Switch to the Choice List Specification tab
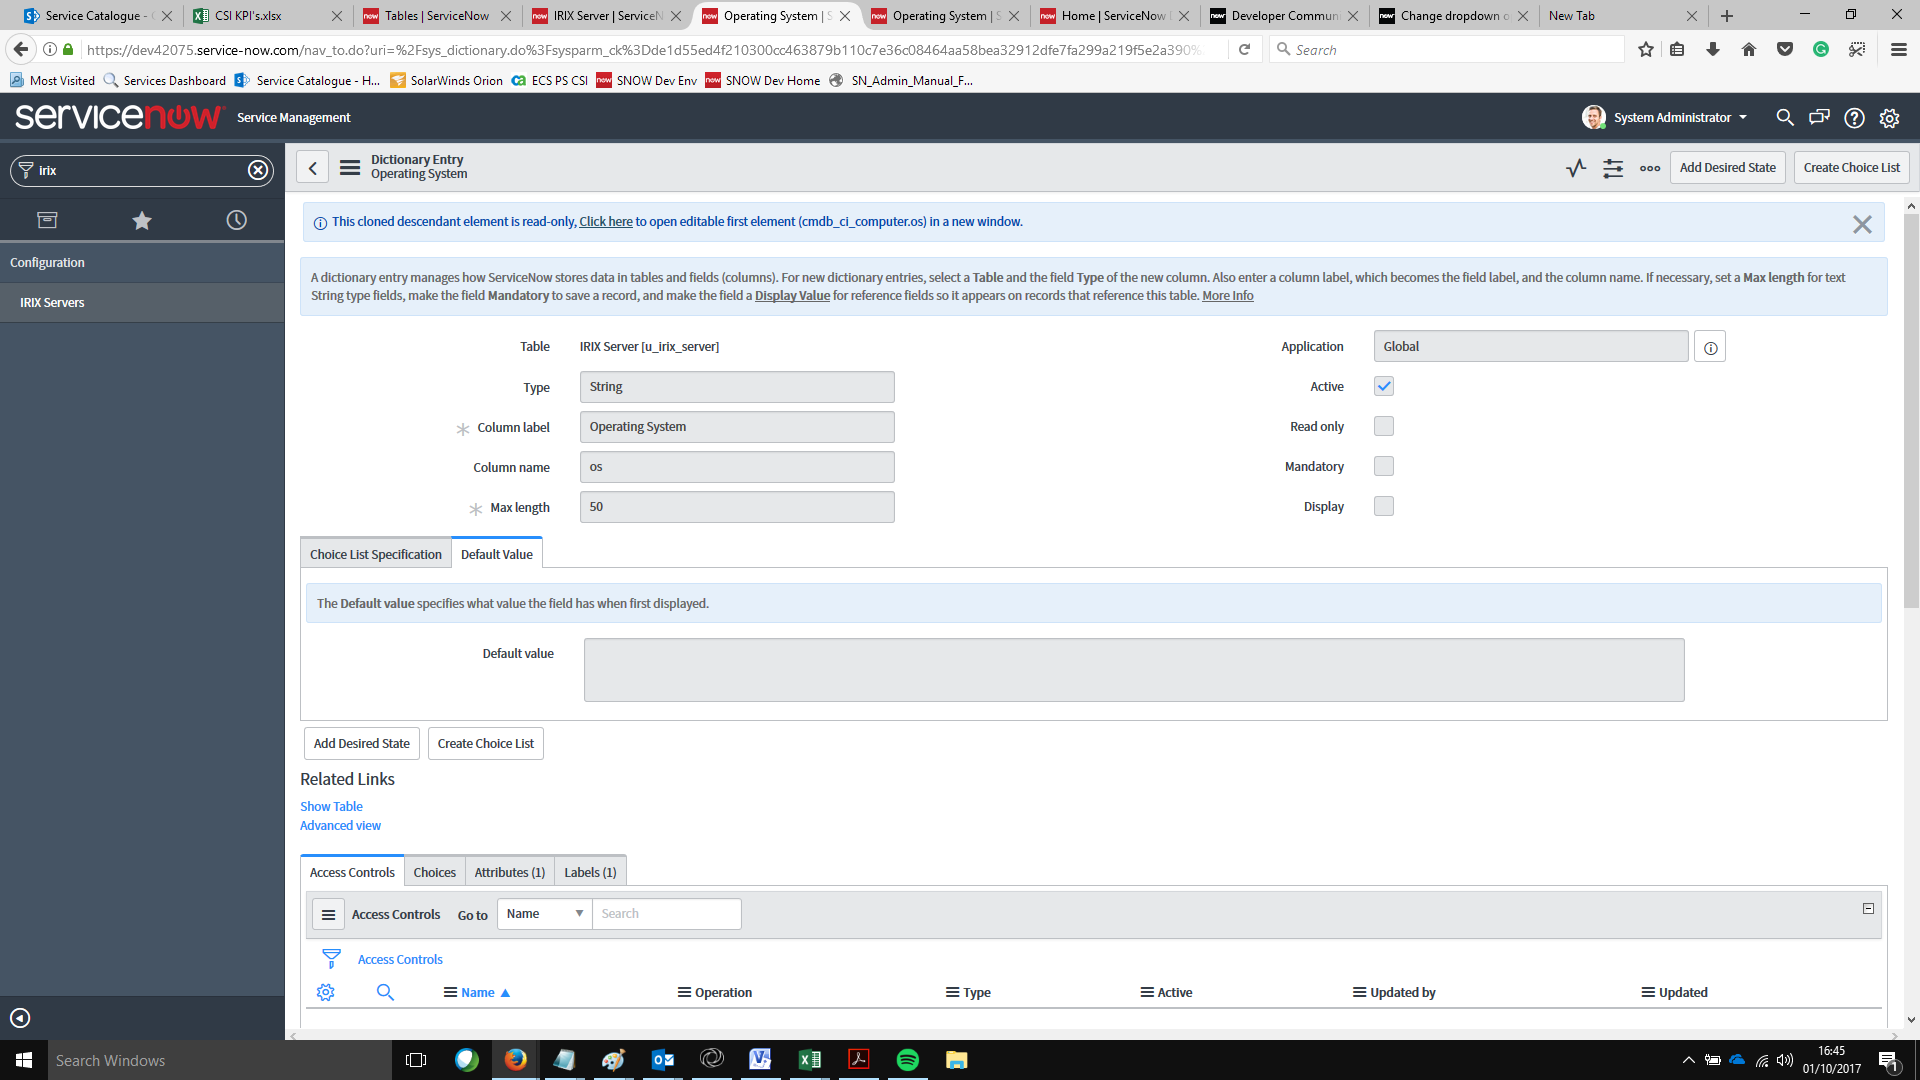This screenshot has width=1920, height=1080. (x=375, y=553)
